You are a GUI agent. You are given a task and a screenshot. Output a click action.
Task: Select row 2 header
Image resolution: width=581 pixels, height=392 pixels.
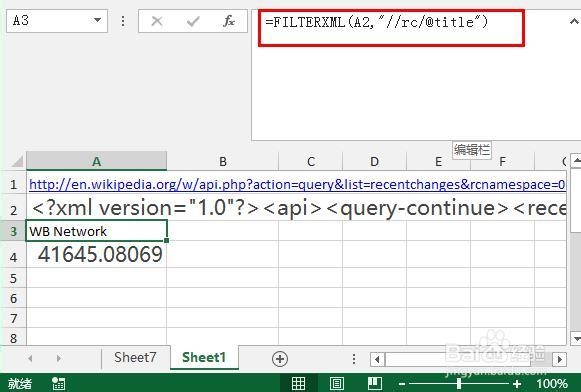14,210
